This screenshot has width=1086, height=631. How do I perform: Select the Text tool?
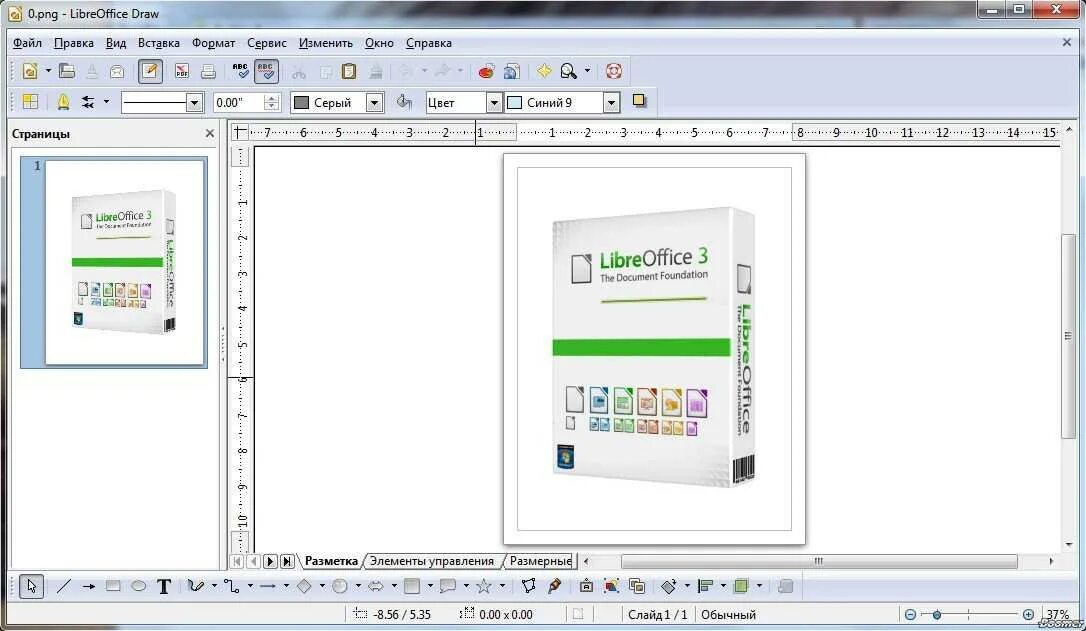tap(164, 587)
